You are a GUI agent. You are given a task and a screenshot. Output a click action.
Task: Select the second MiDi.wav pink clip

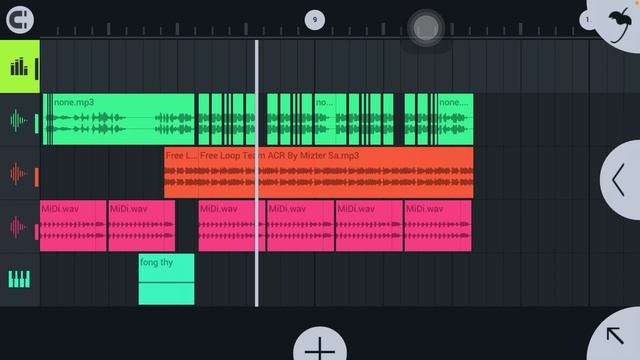[142, 226]
